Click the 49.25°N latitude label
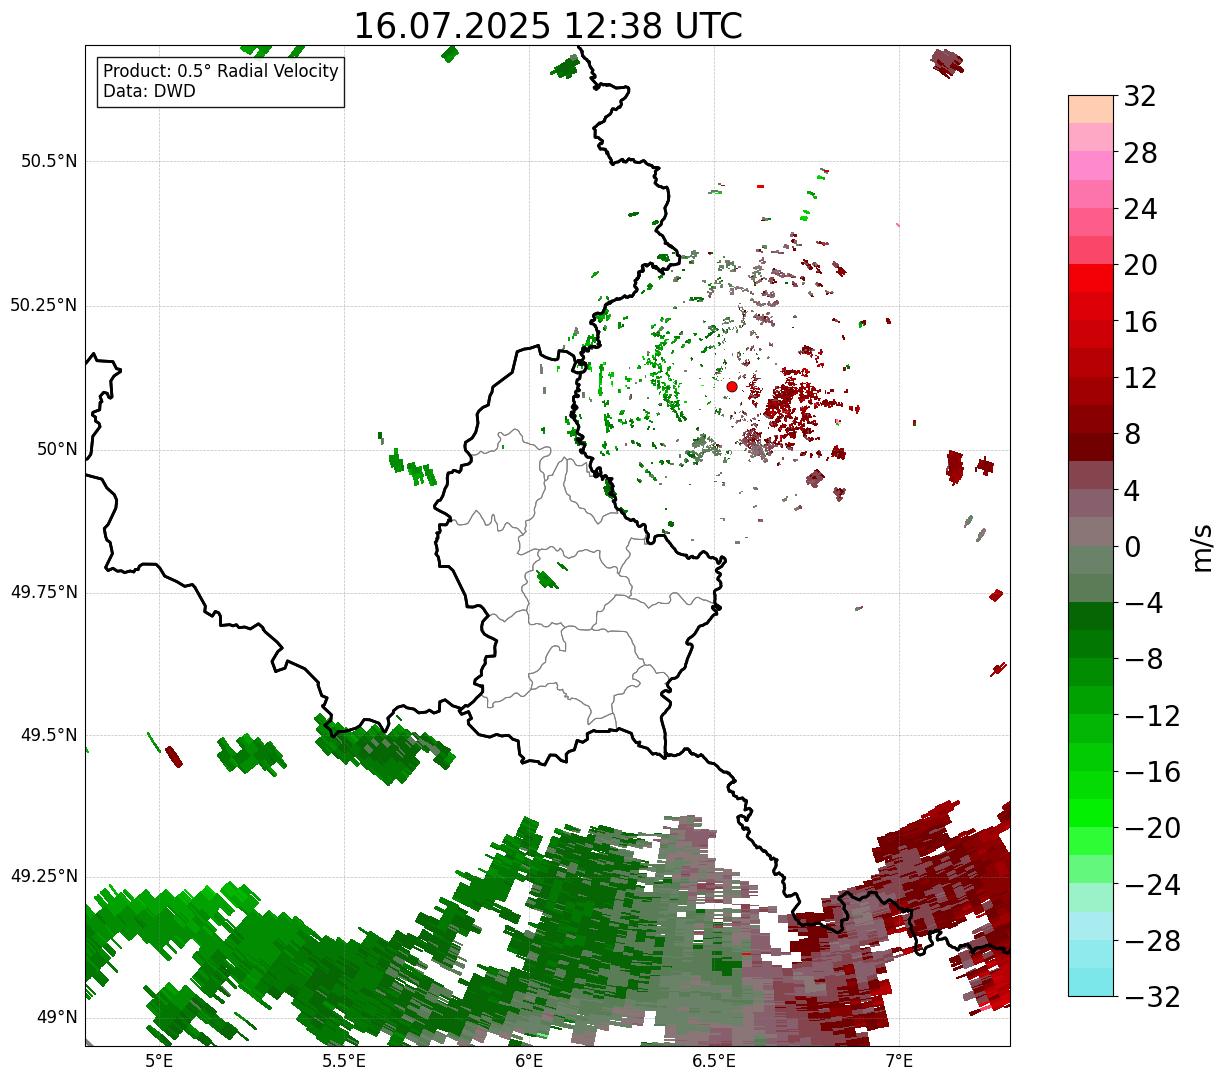The image size is (1225, 1081). pyautogui.click(x=44, y=876)
